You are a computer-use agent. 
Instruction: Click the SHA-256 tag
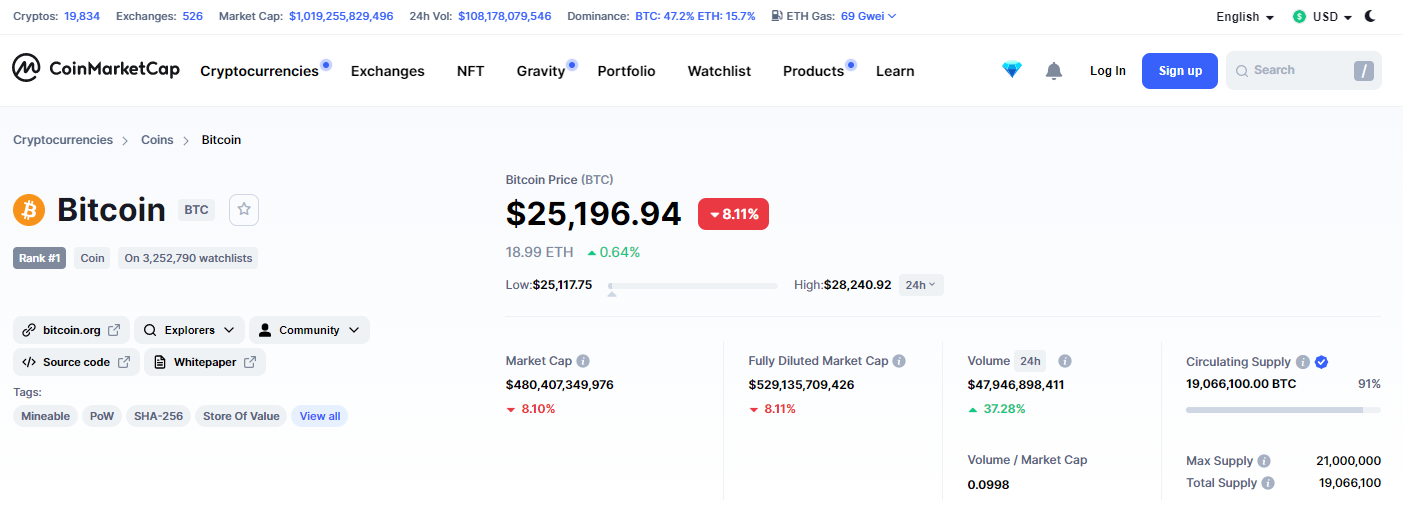click(159, 416)
